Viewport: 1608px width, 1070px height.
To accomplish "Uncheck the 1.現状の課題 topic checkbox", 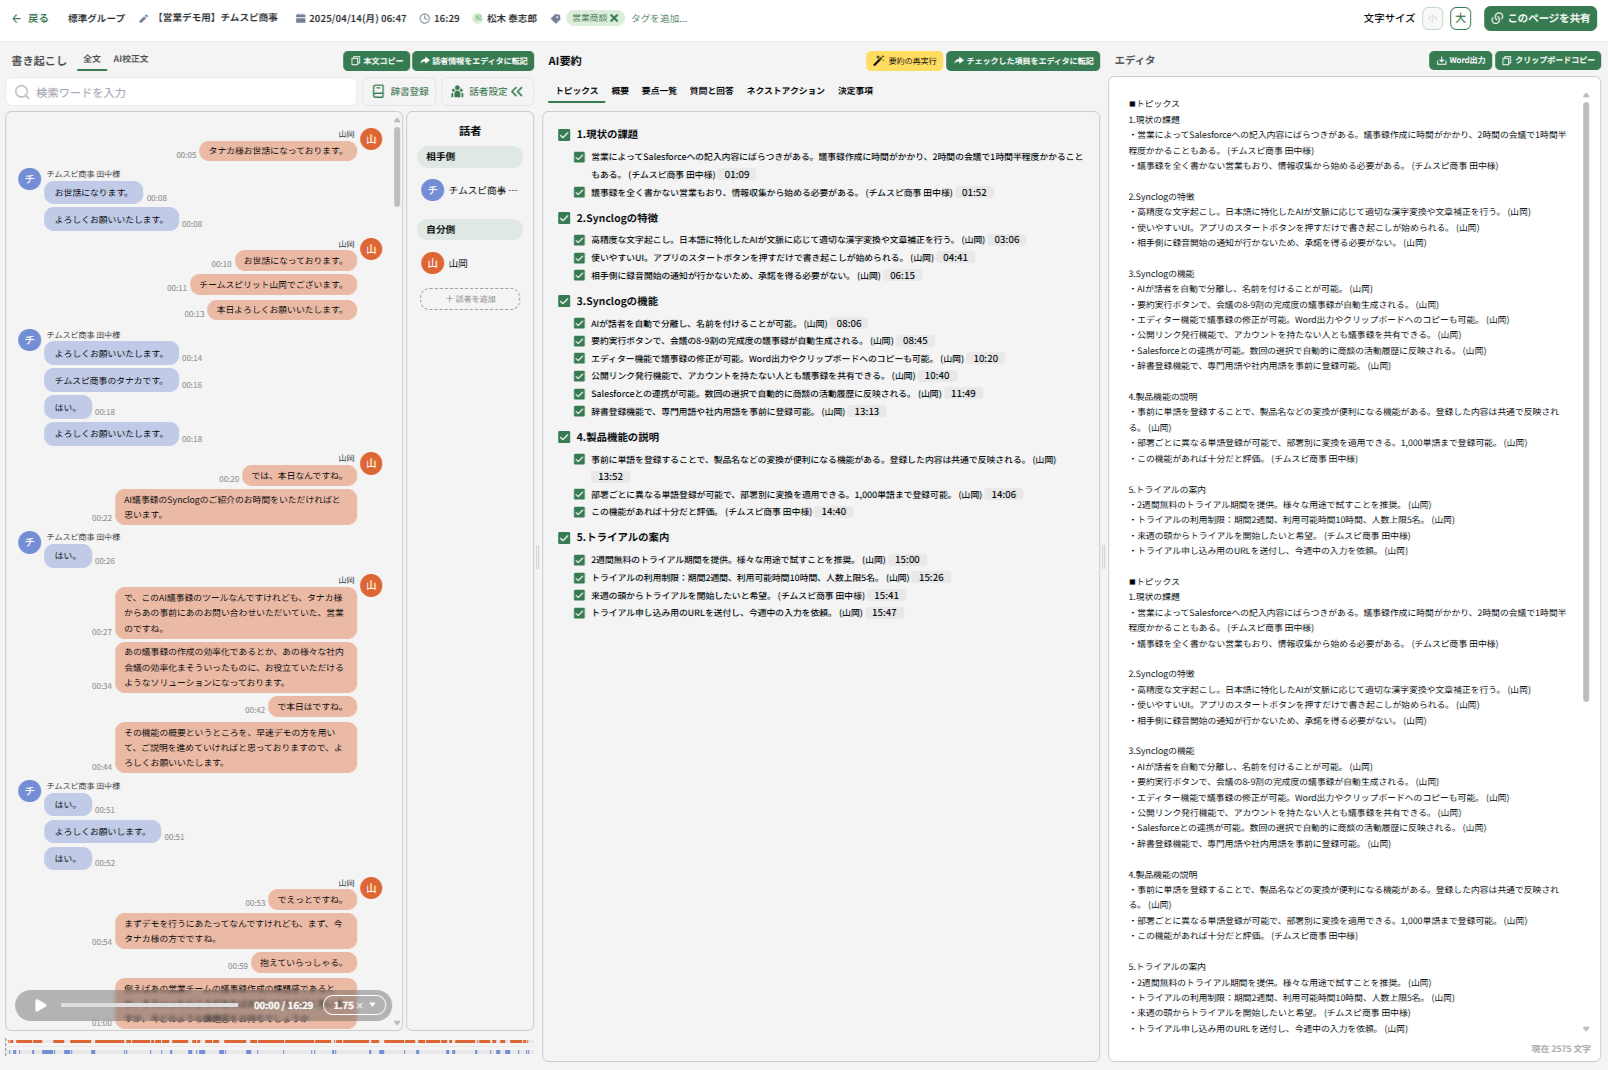I will click(564, 134).
